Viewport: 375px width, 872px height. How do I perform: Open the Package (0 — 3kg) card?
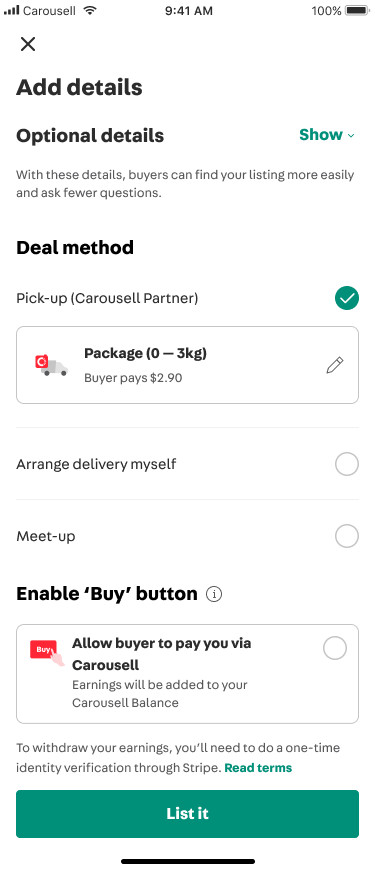click(188, 365)
